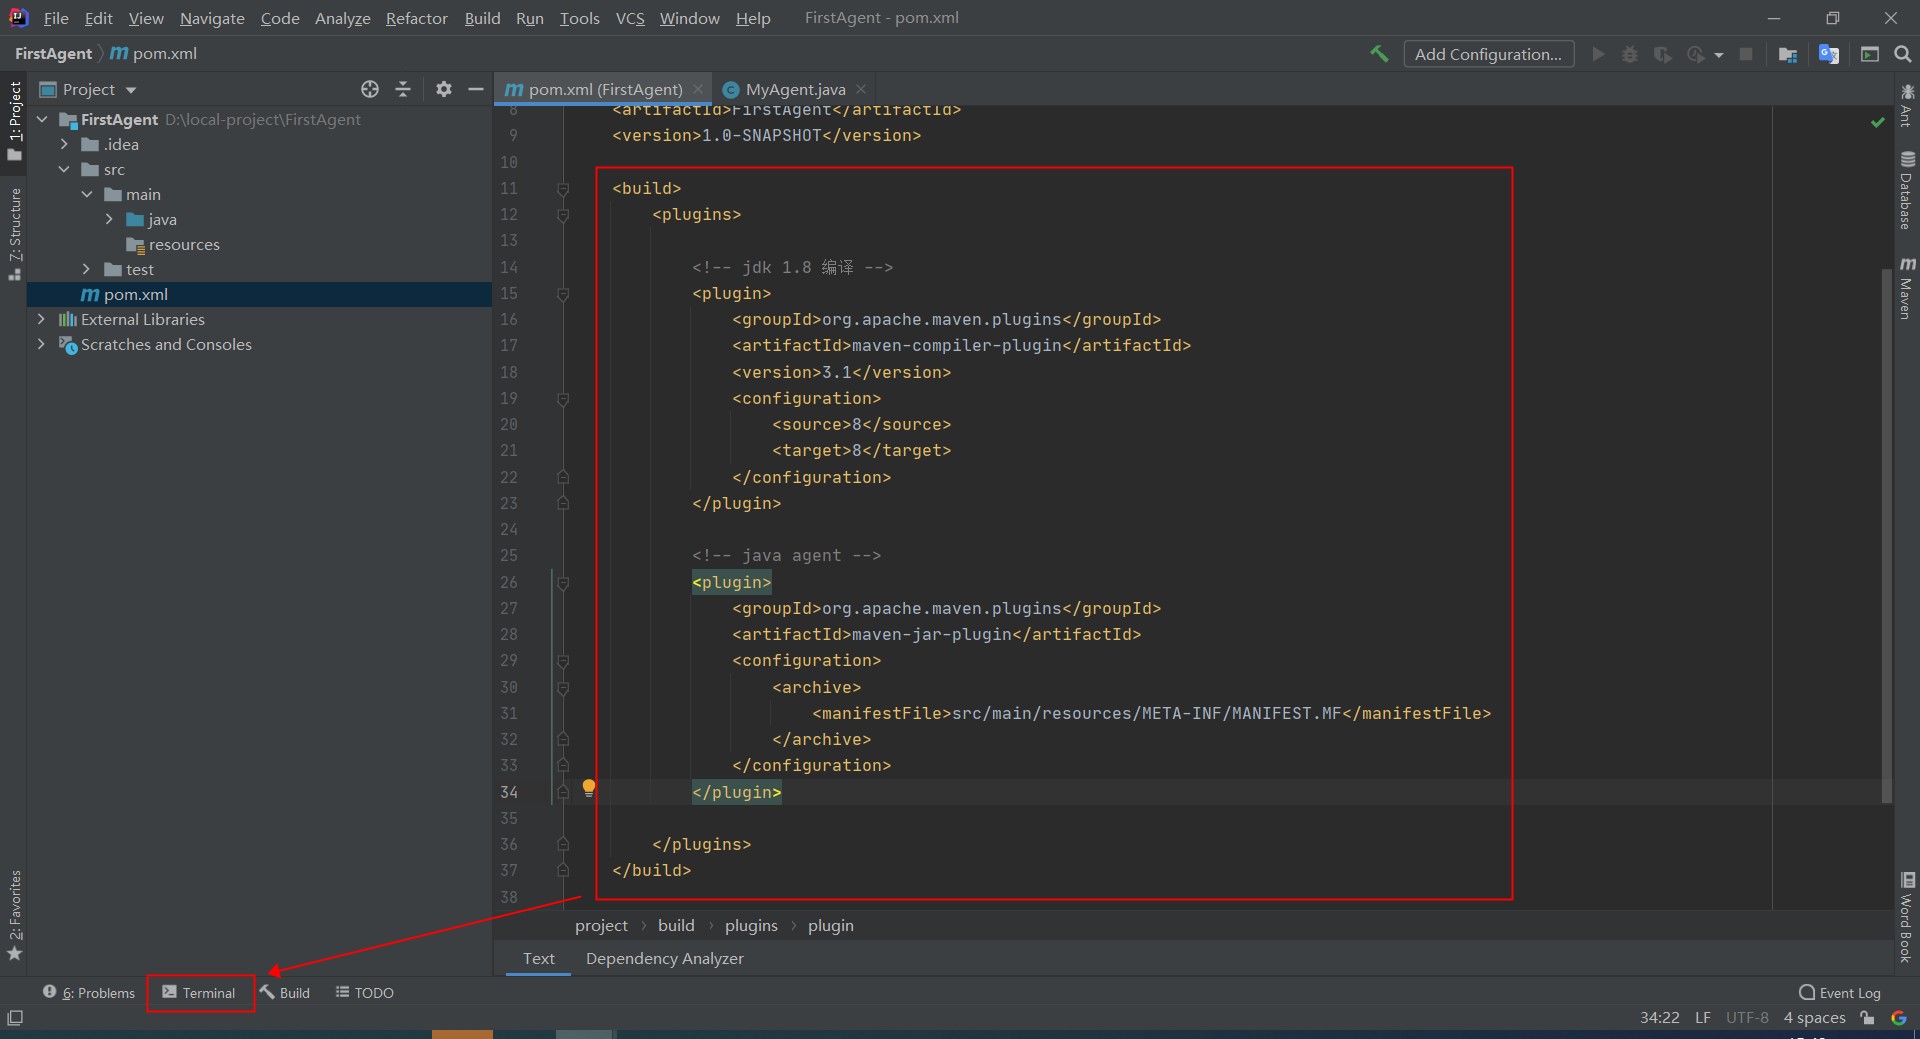Open the Word Book tool window
The width and height of the screenshot is (1920, 1039).
(1907, 917)
